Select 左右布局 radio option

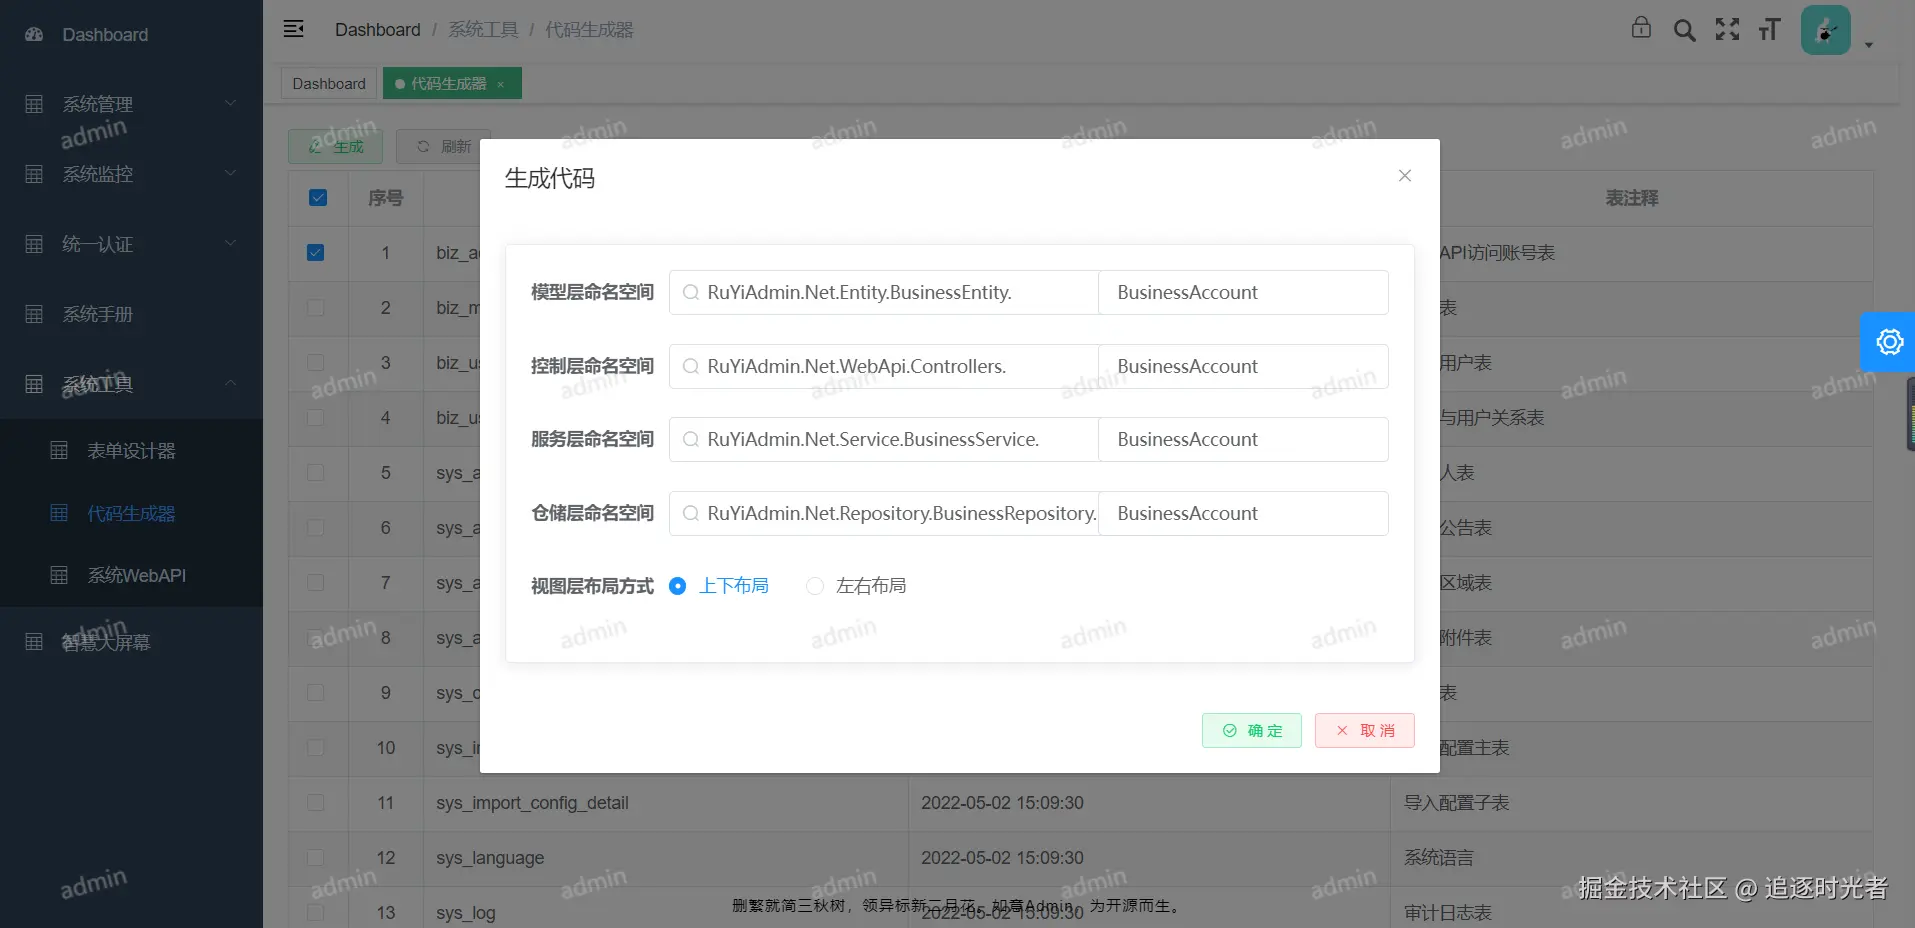tap(856, 586)
